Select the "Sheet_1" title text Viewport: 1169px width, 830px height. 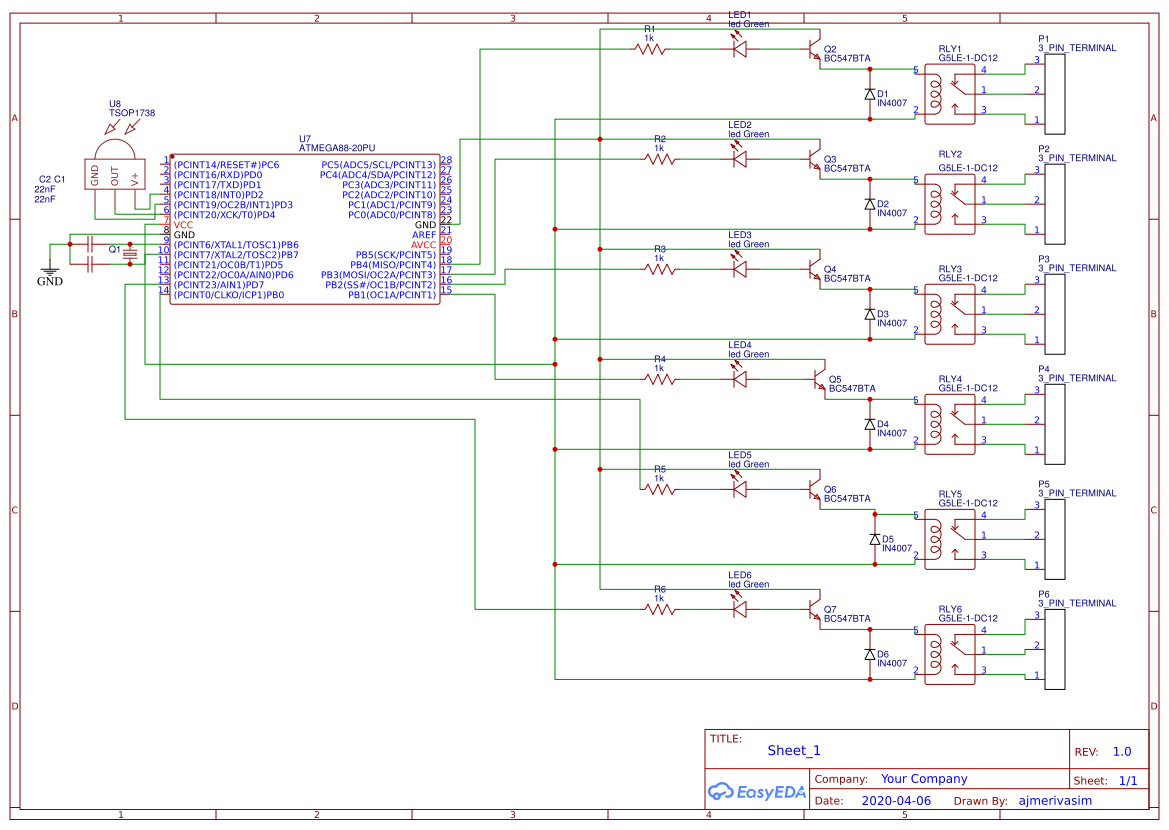pyautogui.click(x=794, y=750)
